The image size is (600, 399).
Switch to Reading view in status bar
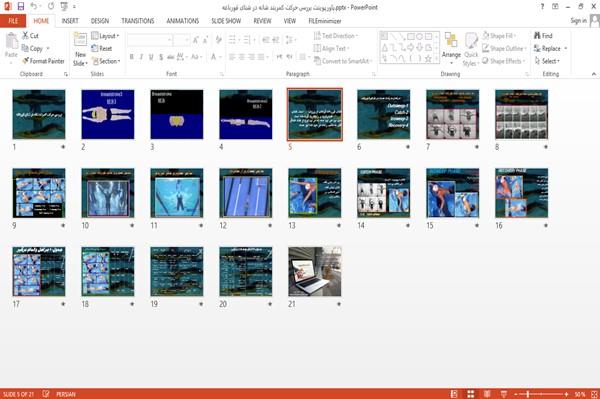click(x=487, y=394)
